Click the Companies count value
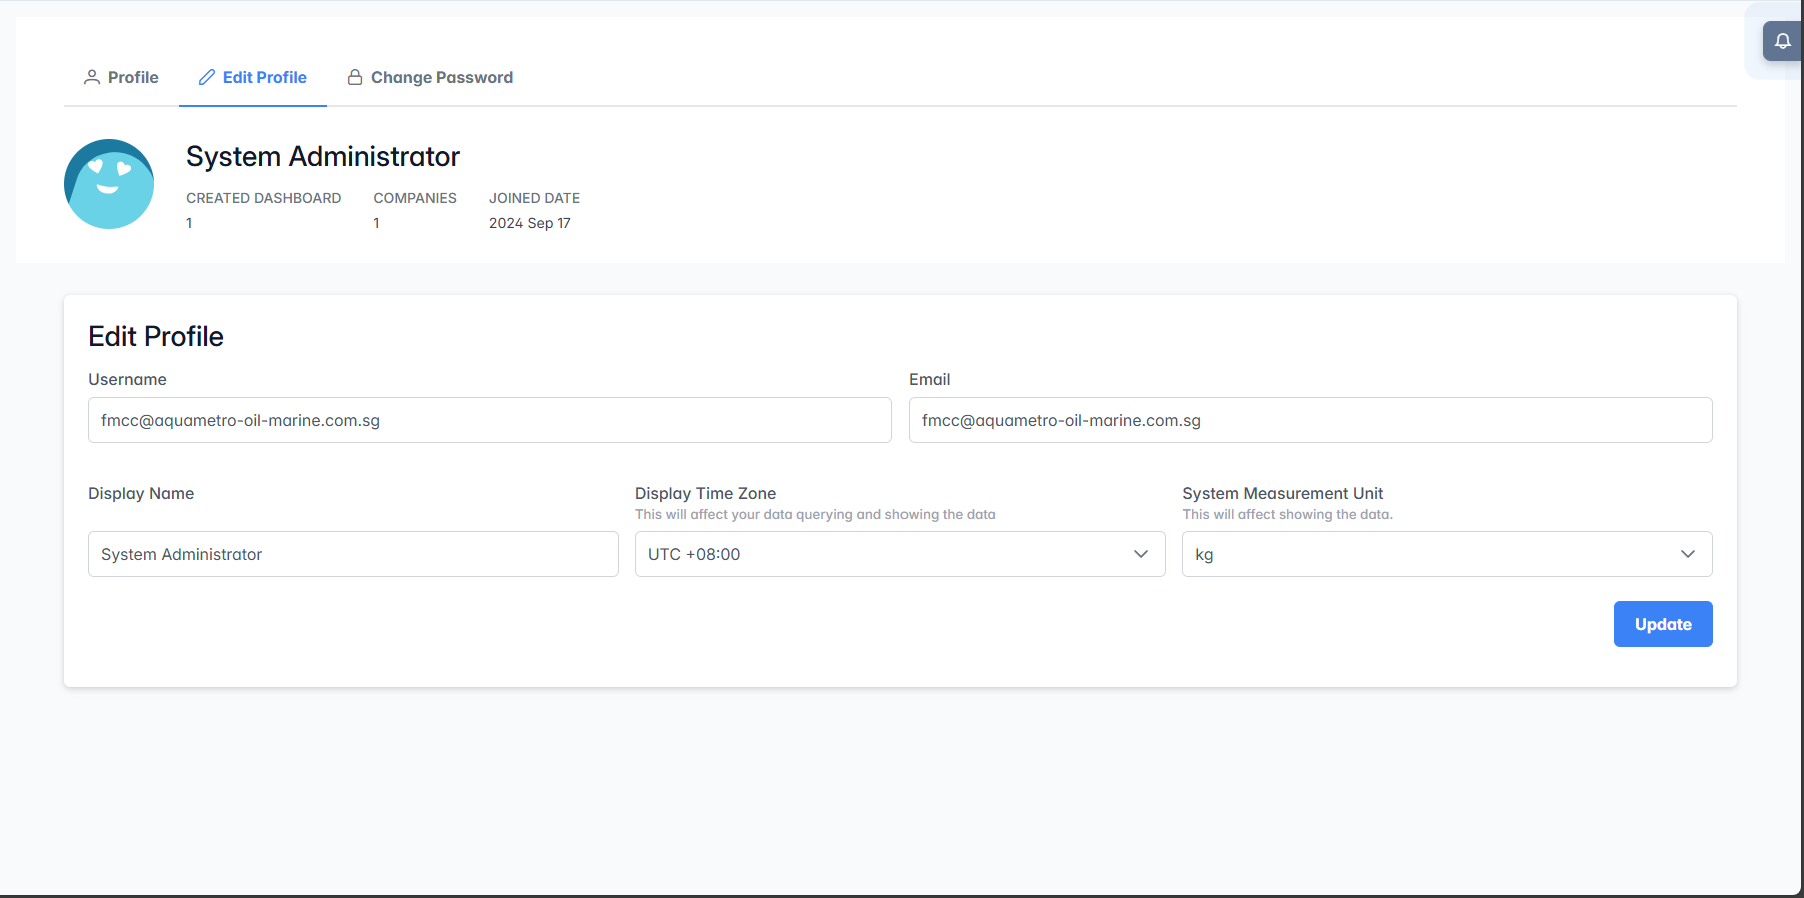This screenshot has height=898, width=1804. point(377,223)
